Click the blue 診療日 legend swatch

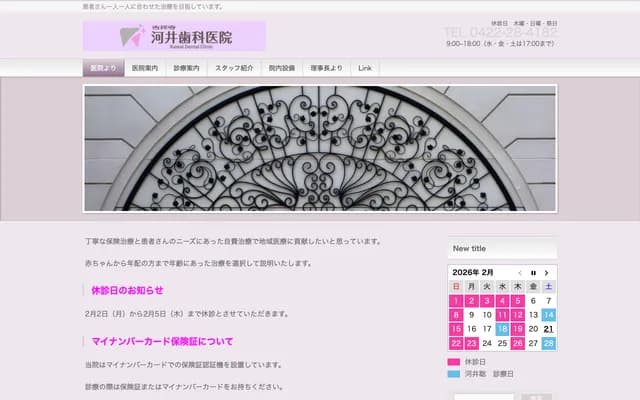click(x=453, y=374)
